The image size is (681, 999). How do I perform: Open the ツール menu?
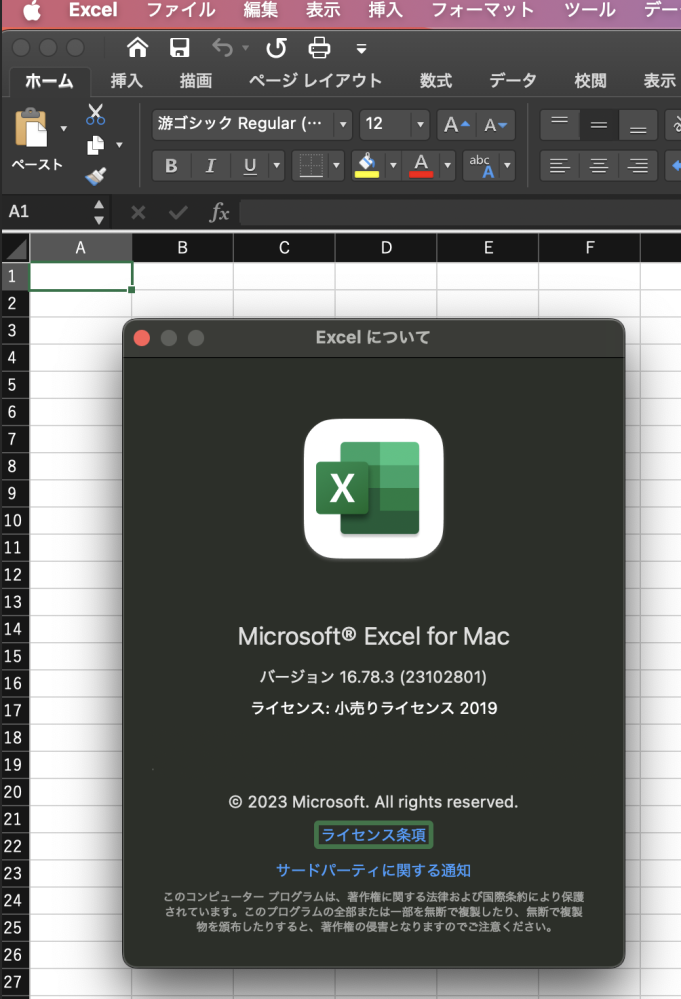coord(590,10)
